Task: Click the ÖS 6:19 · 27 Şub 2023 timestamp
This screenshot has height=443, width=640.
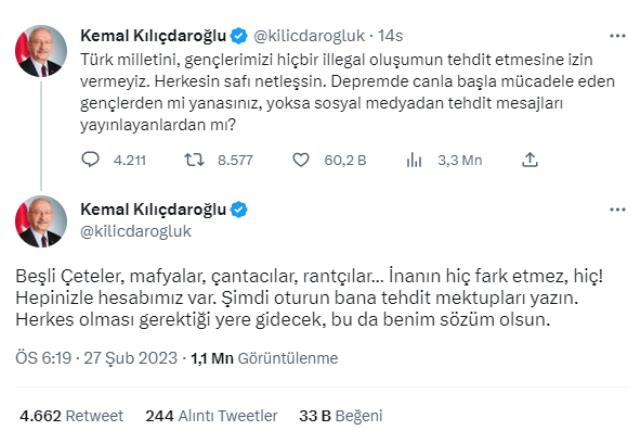Action: [x=96, y=357]
